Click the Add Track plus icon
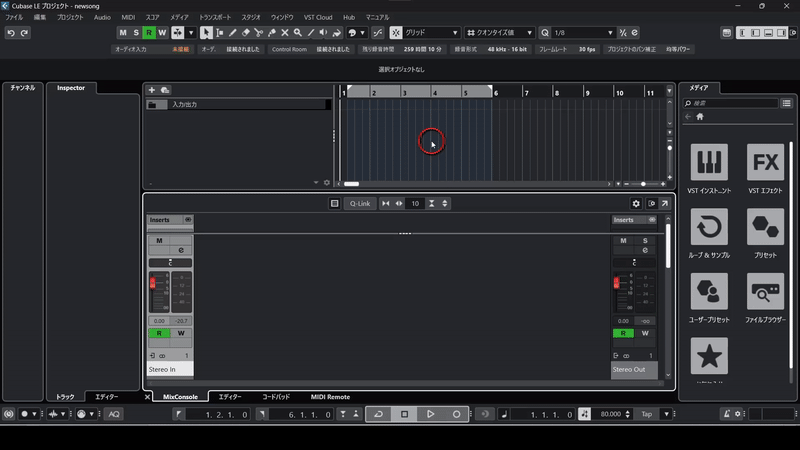The height and width of the screenshot is (450, 800). [x=152, y=90]
